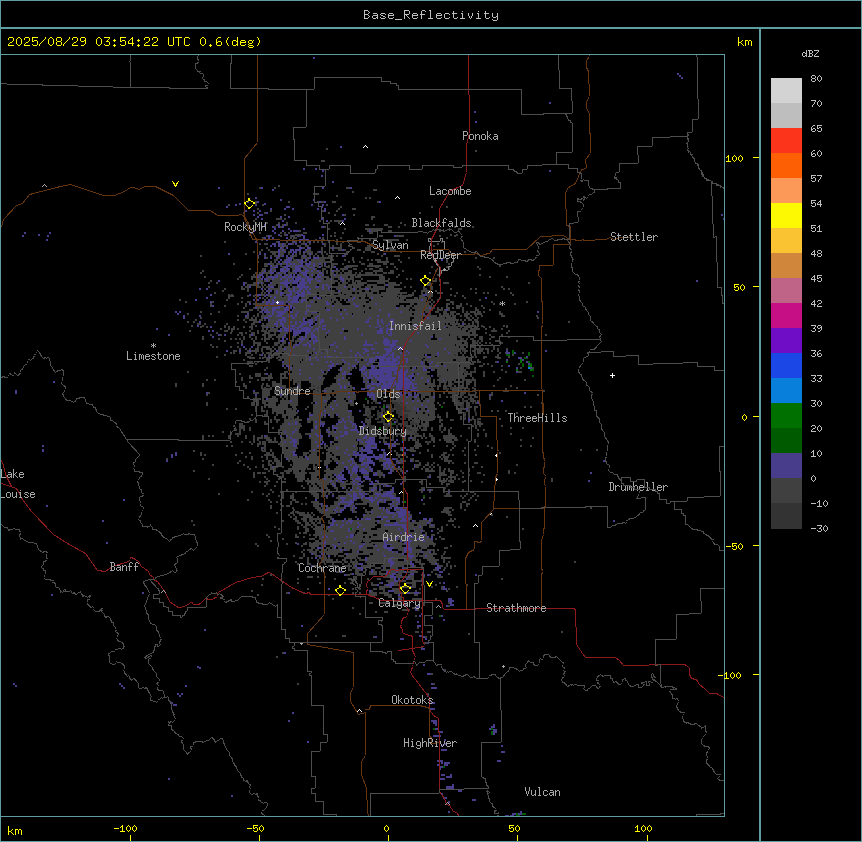The height and width of the screenshot is (842, 862).
Task: Click the km unit label at bottom left
Action: point(15,830)
